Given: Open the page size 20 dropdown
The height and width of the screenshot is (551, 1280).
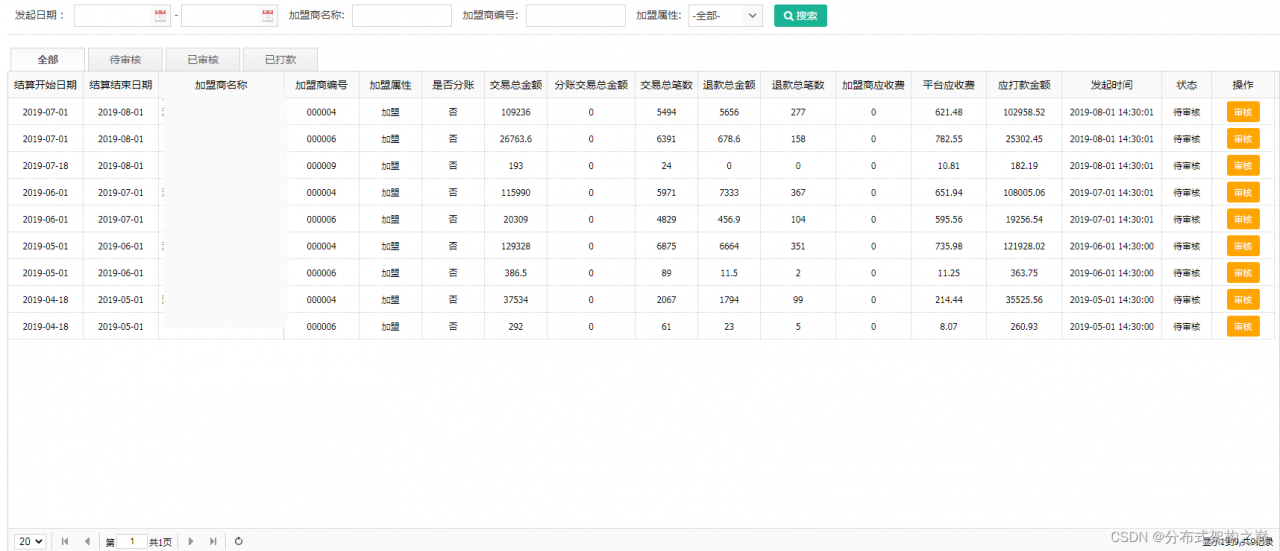Looking at the screenshot, I should click(30, 541).
